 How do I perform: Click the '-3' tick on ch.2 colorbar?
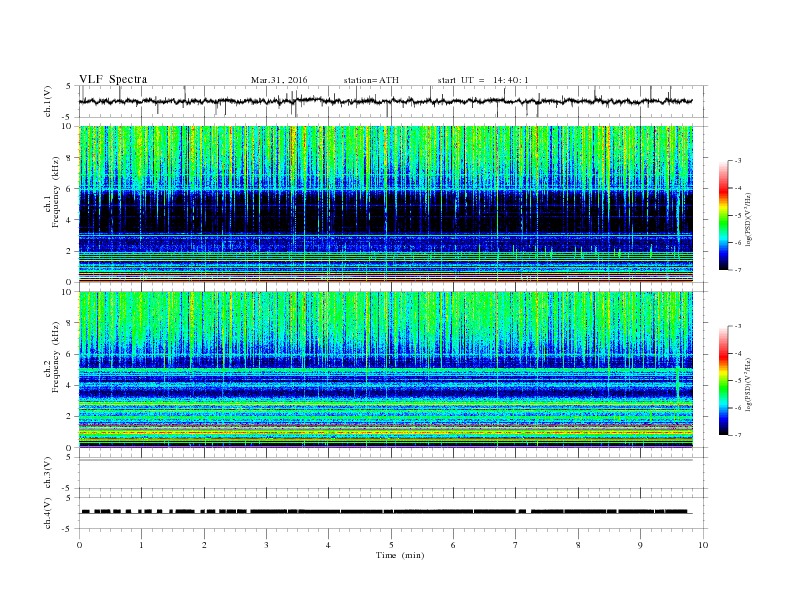(738, 326)
